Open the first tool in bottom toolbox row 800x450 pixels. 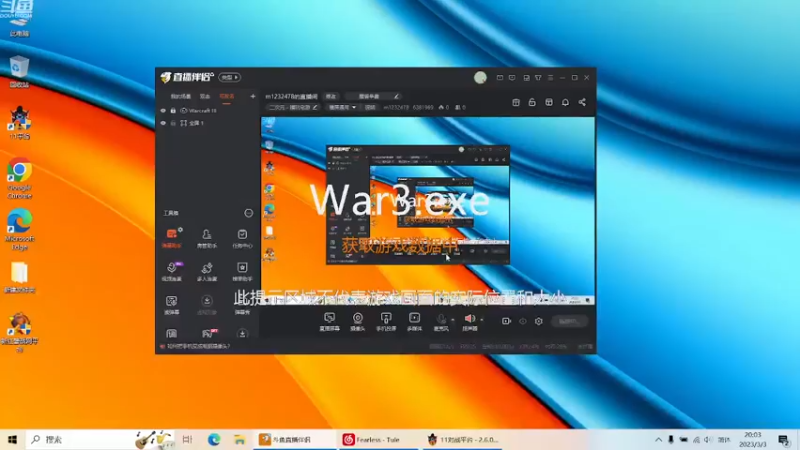pyautogui.click(x=172, y=334)
